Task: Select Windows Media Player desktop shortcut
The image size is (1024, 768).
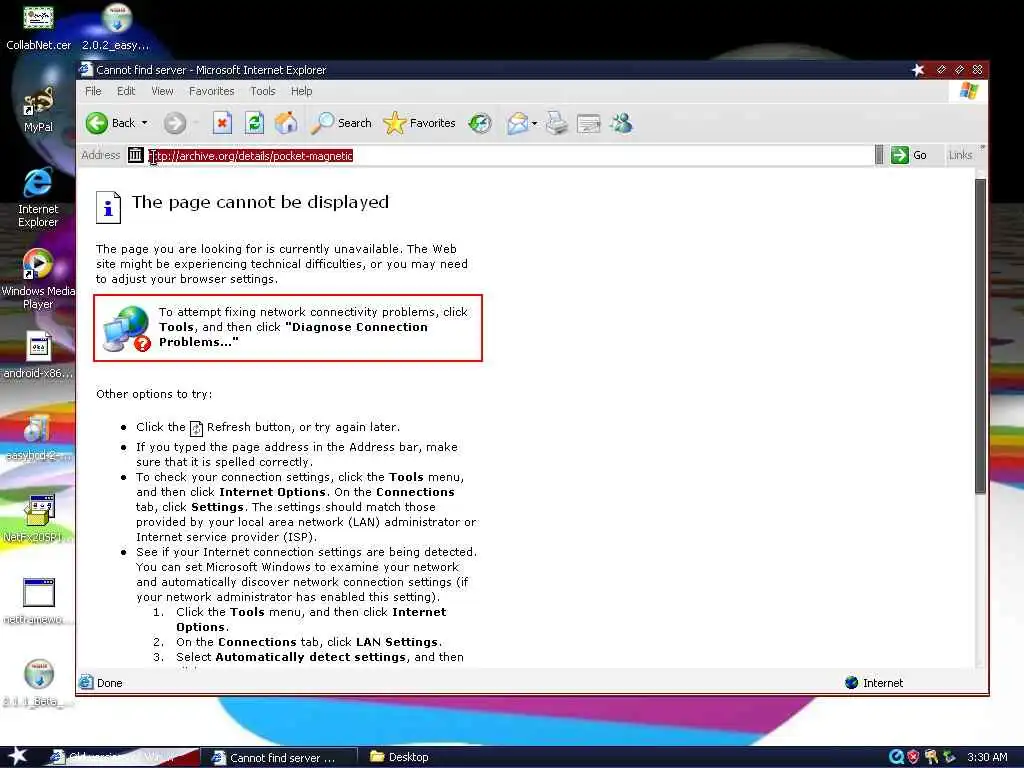Action: click(38, 280)
